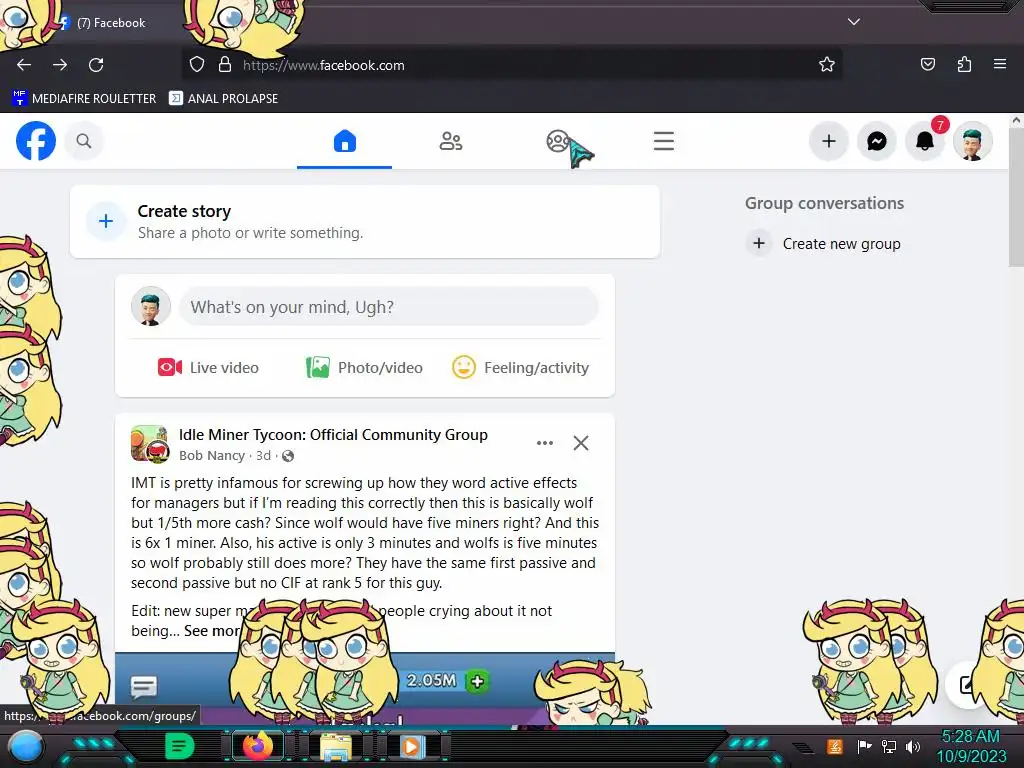Go forward in Firefox
The width and height of the screenshot is (1024, 768).
tap(60, 65)
